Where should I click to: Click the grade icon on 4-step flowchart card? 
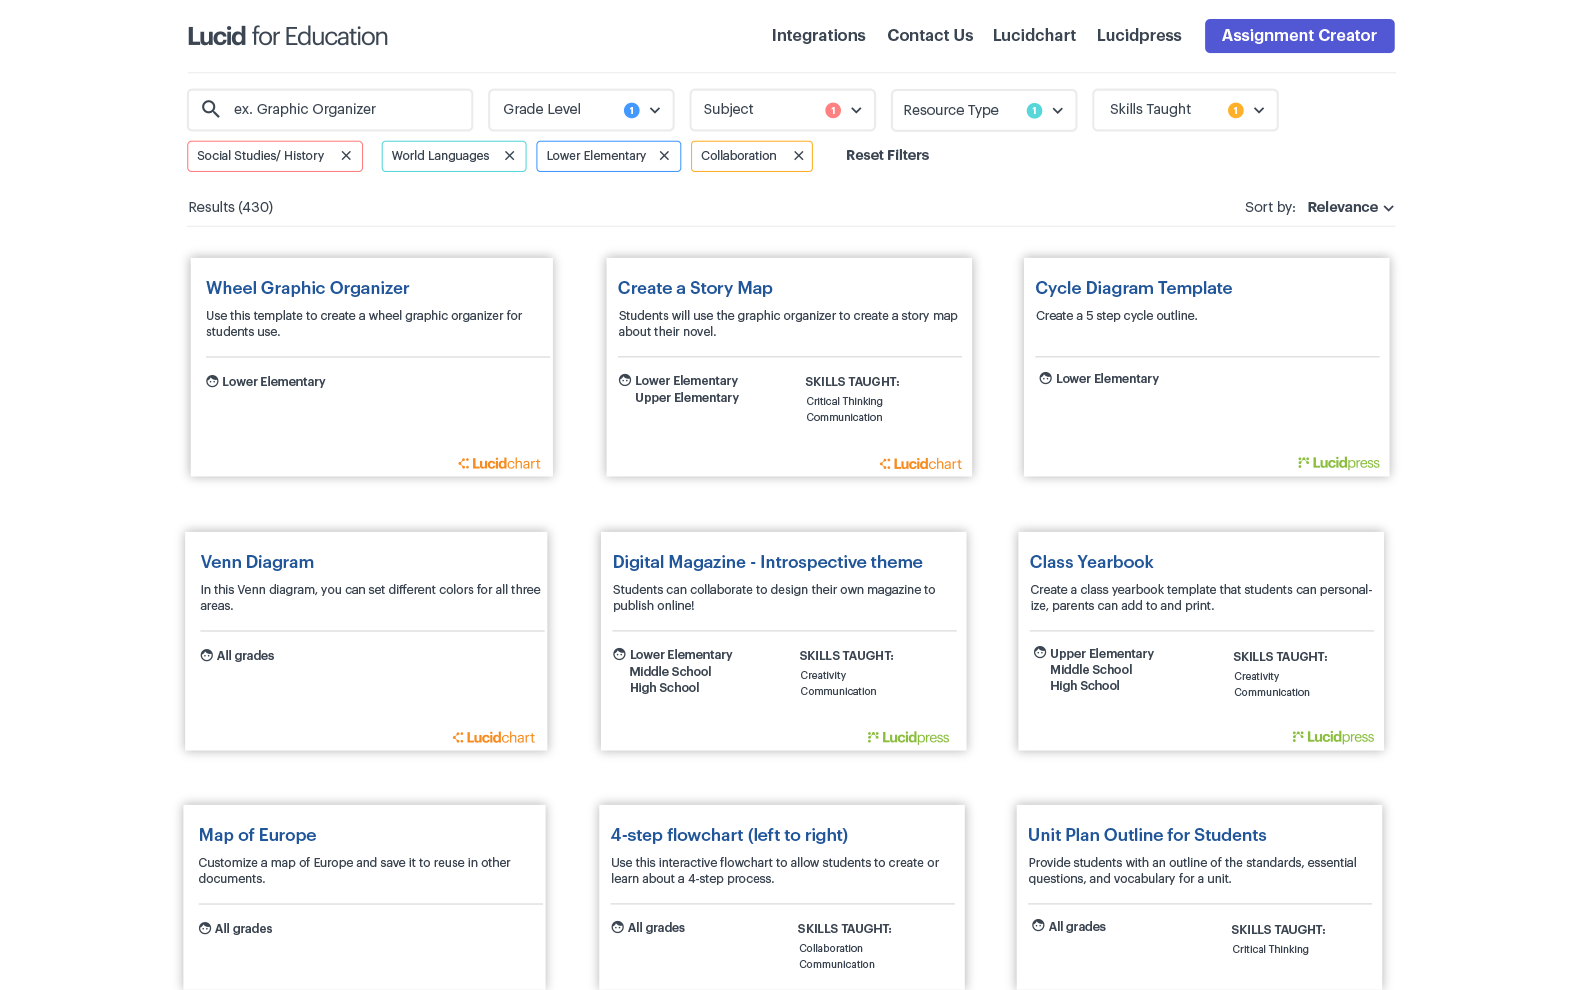coord(618,927)
